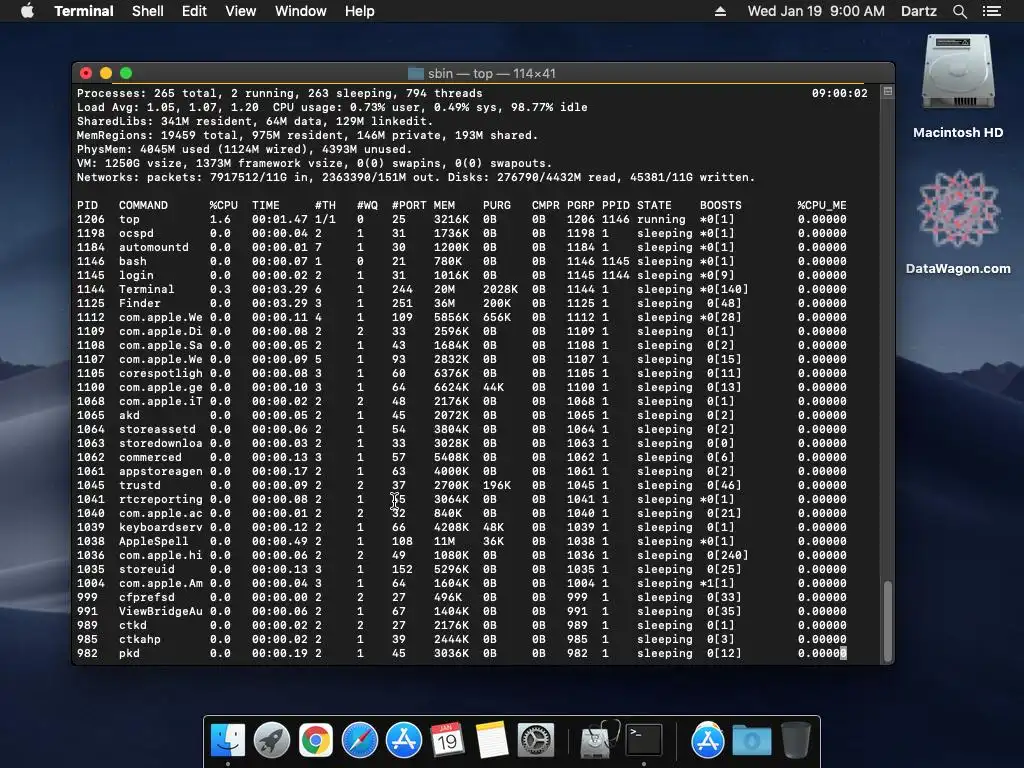Click the Terminal window scrollbar thumb
The height and width of the screenshot is (768, 1024).
tap(888, 620)
